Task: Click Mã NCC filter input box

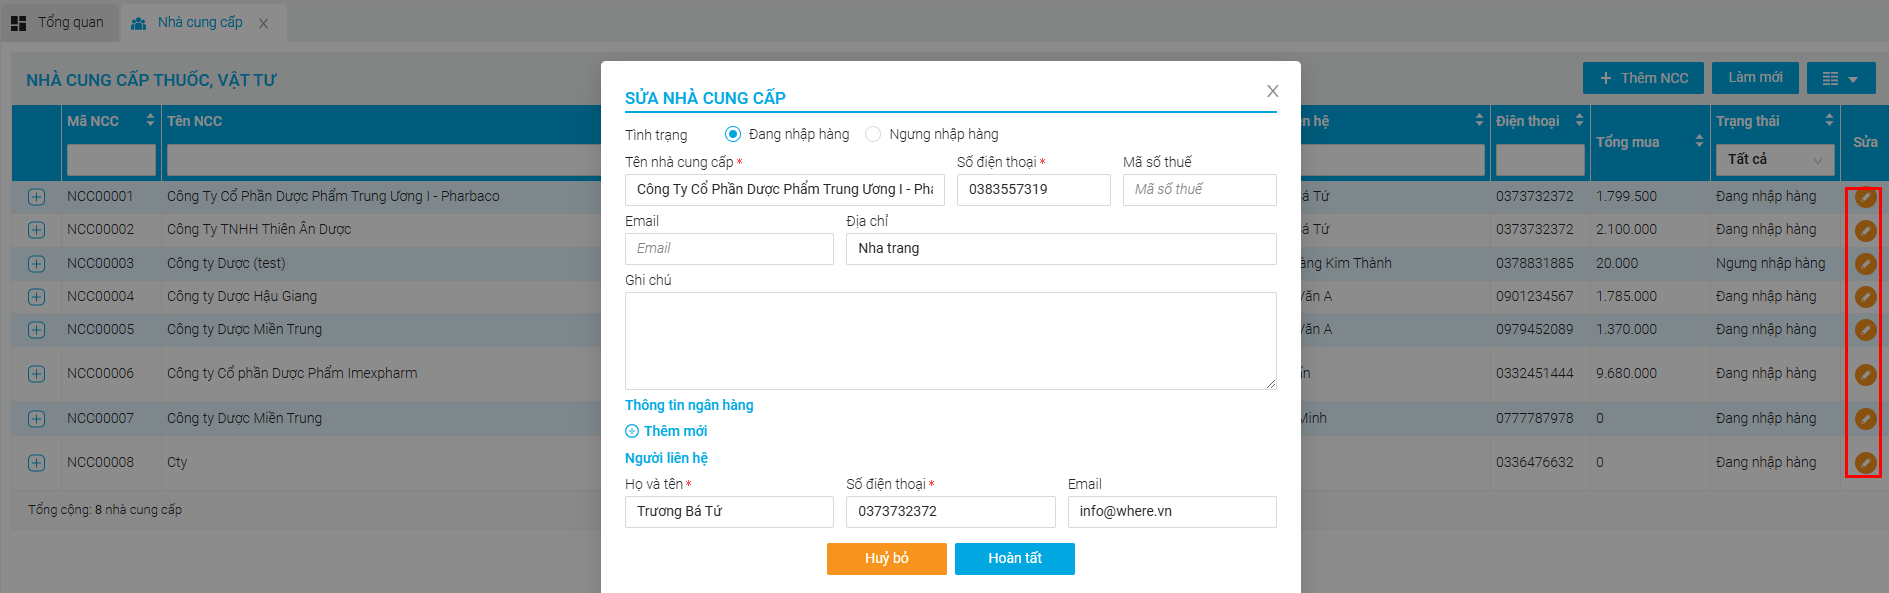Action: [x=111, y=160]
